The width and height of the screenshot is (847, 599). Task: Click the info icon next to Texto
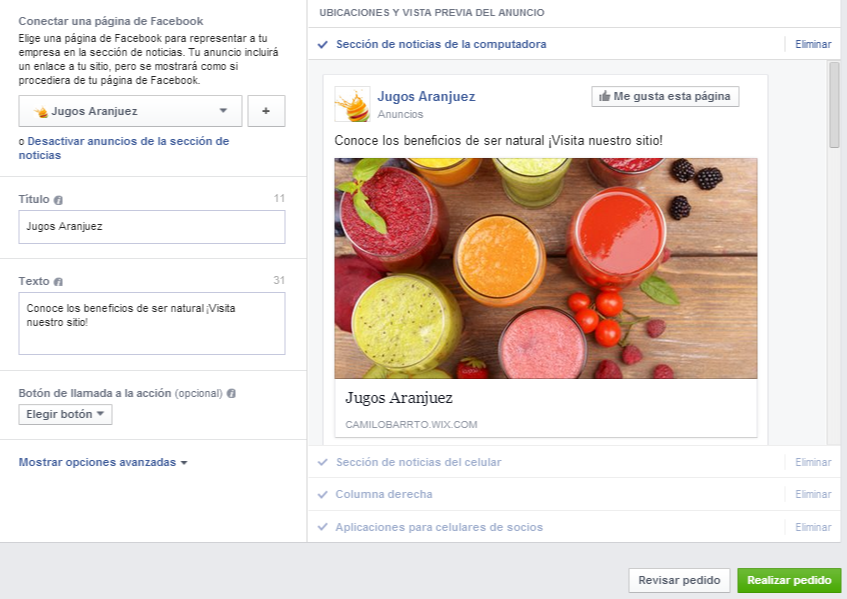(58, 282)
